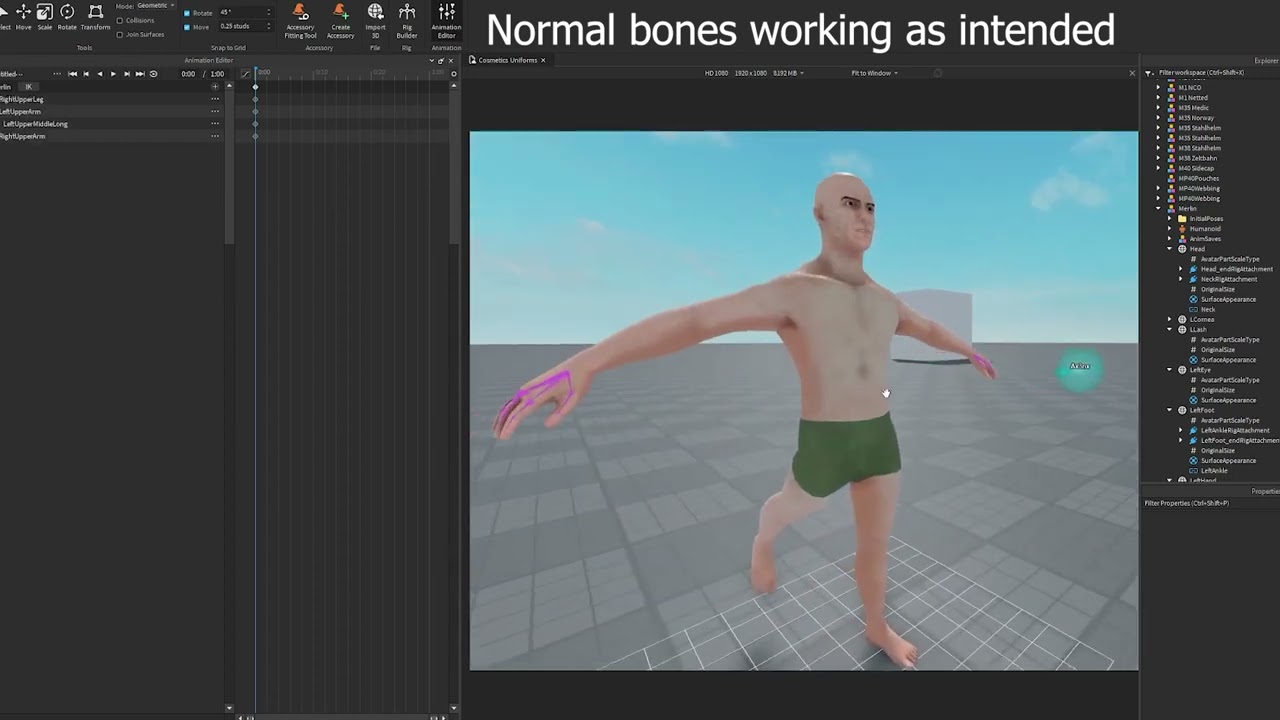This screenshot has height=720, width=1280.
Task: Collapse the LeftFoot node
Action: [x=1170, y=410]
